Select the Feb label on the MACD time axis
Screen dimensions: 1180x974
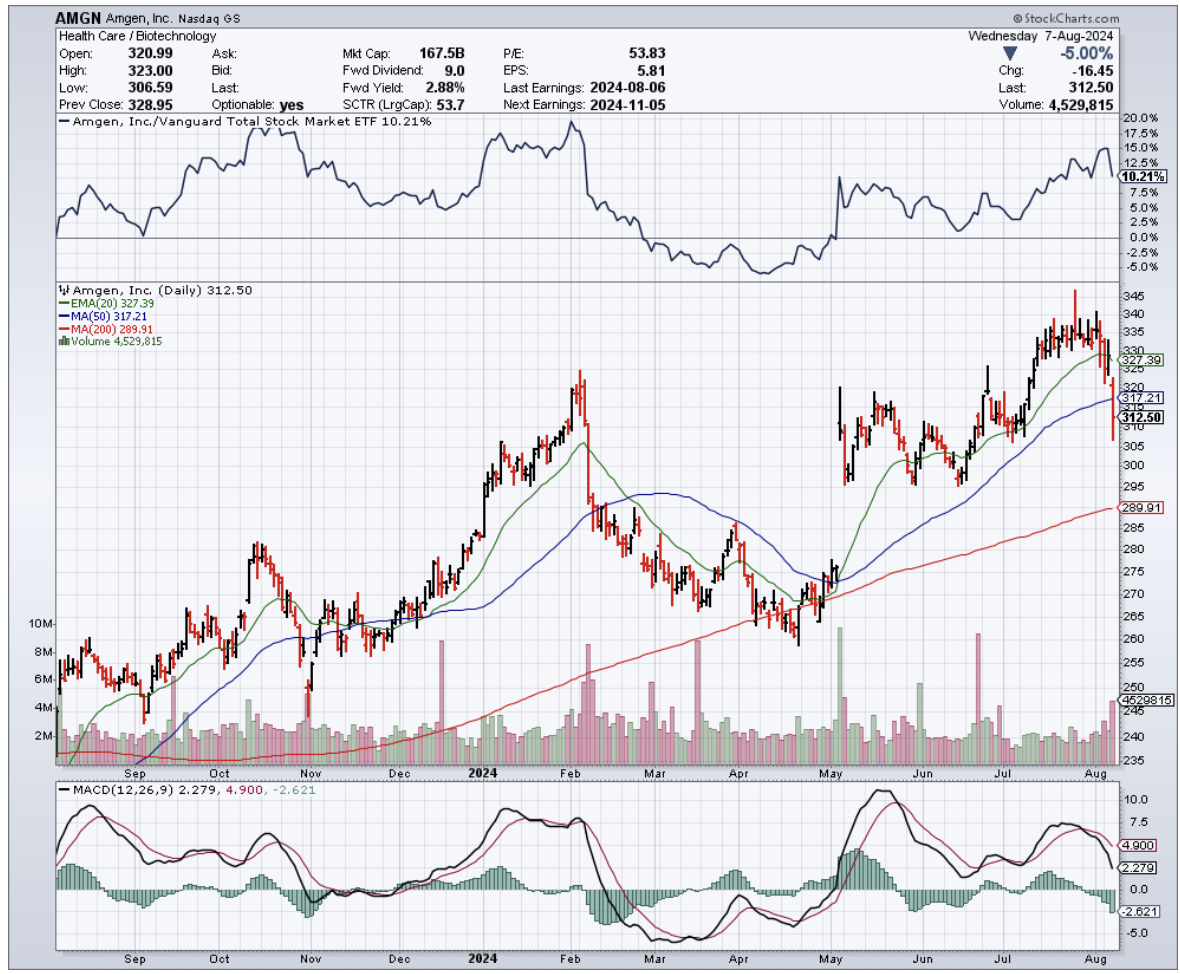click(571, 957)
